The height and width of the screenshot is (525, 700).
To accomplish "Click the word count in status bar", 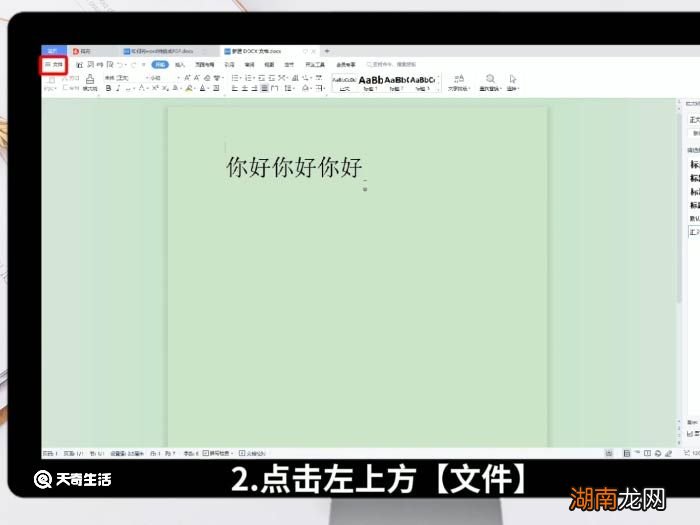I will pos(191,453).
